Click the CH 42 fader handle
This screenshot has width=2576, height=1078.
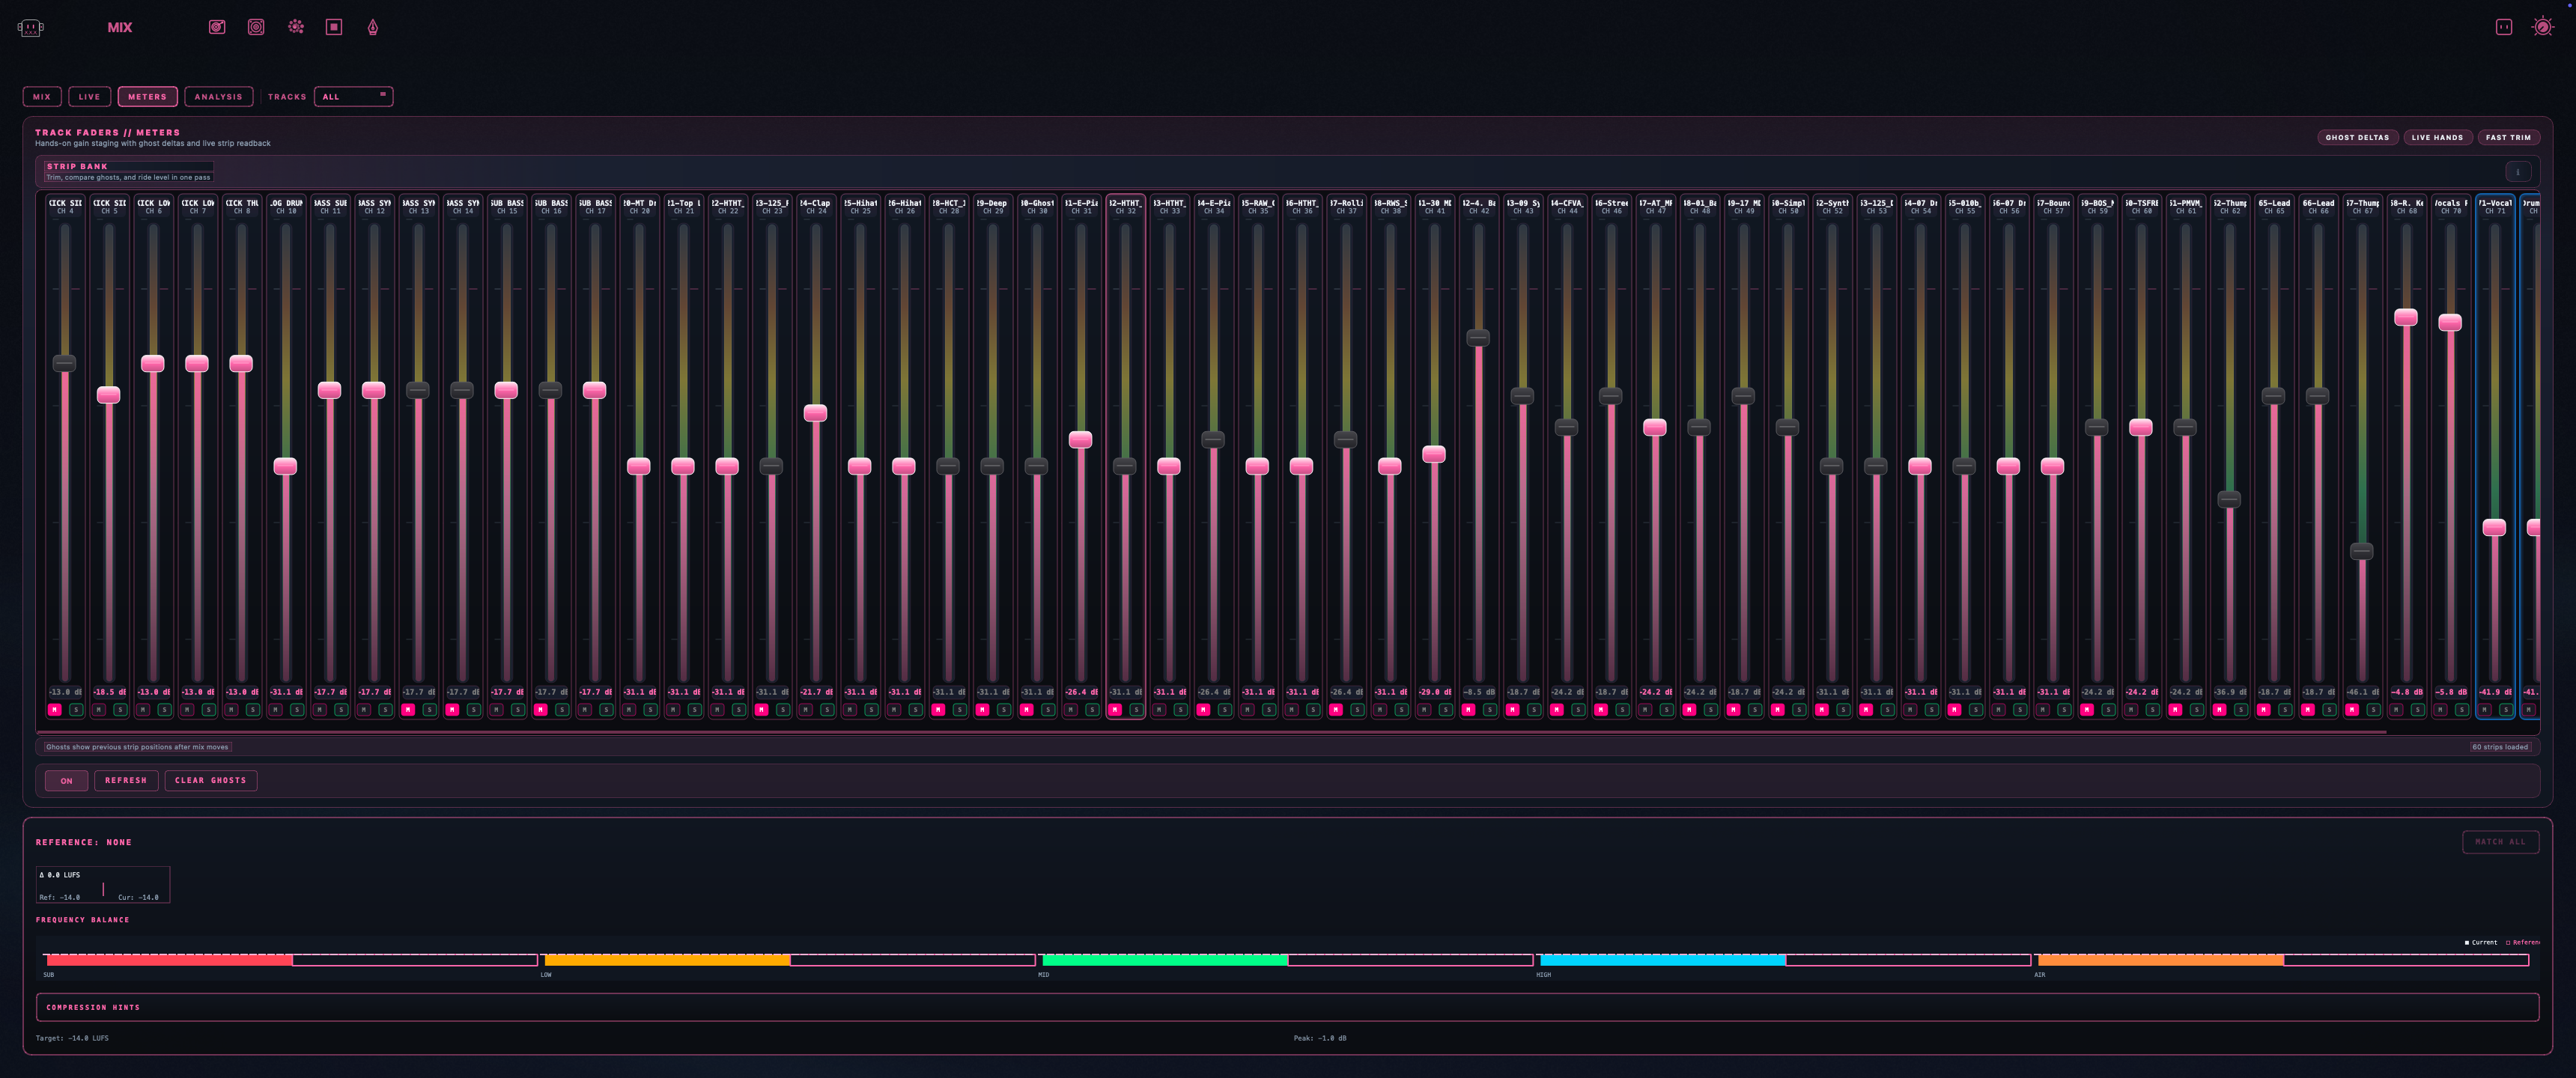[x=1478, y=338]
